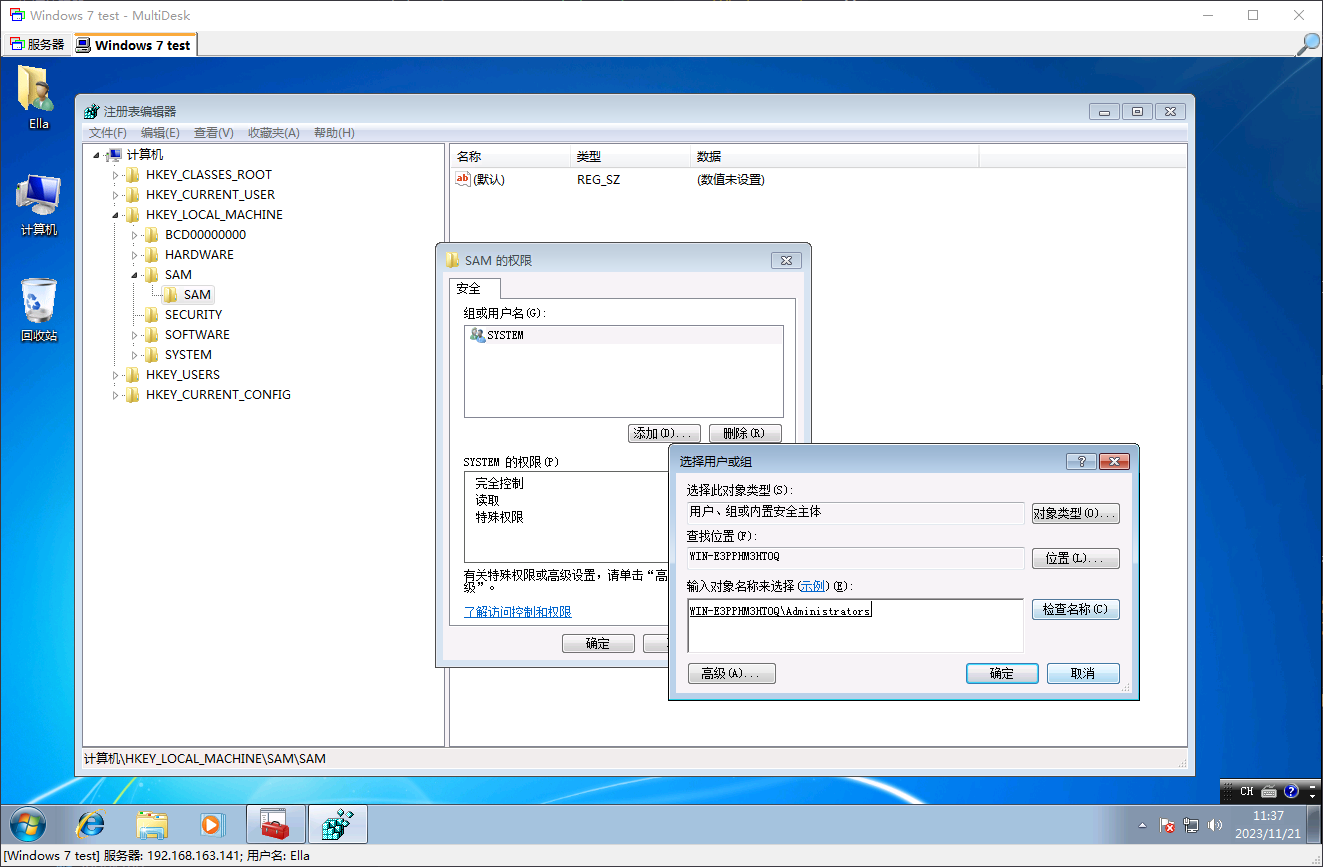Click the red toolbox taskbar icon
The height and width of the screenshot is (867, 1323).
point(274,825)
